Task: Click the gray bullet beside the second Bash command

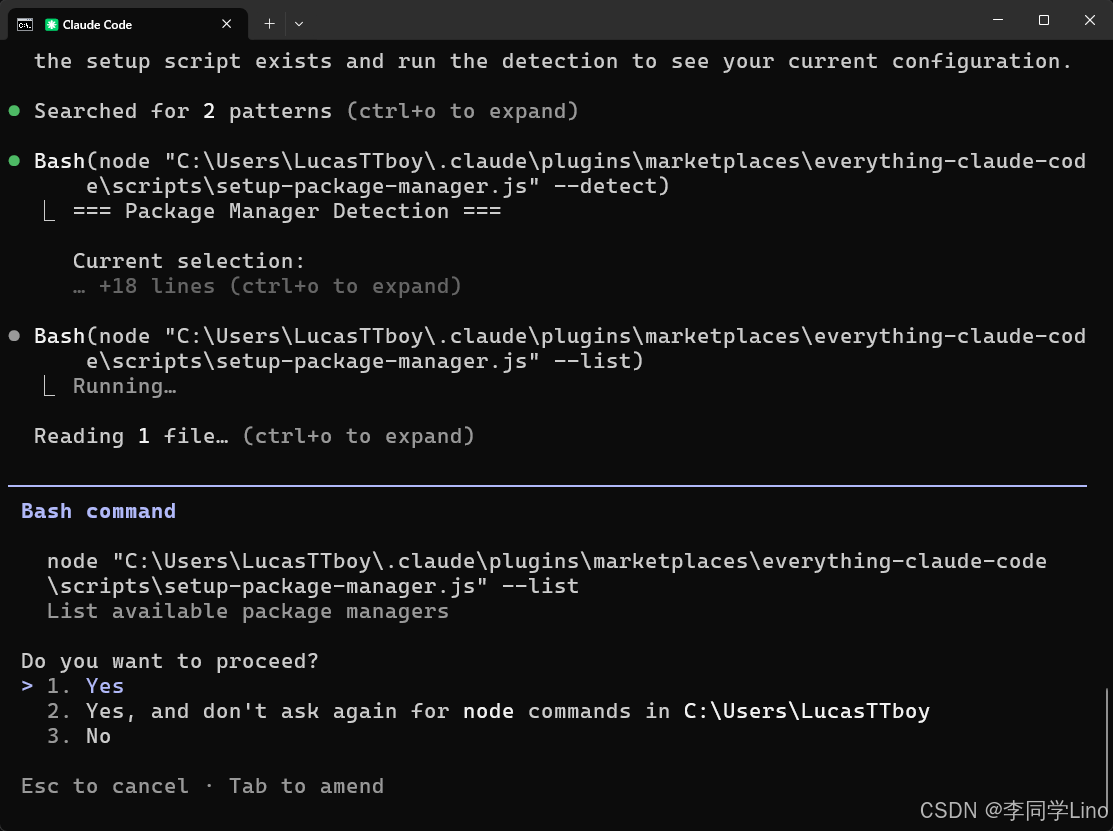Action: point(14,336)
